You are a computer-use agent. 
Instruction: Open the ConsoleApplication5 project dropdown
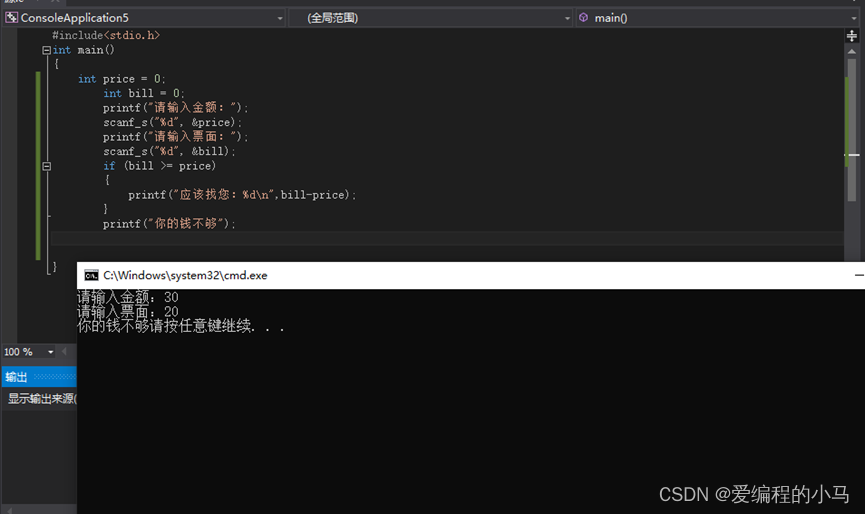pos(280,18)
